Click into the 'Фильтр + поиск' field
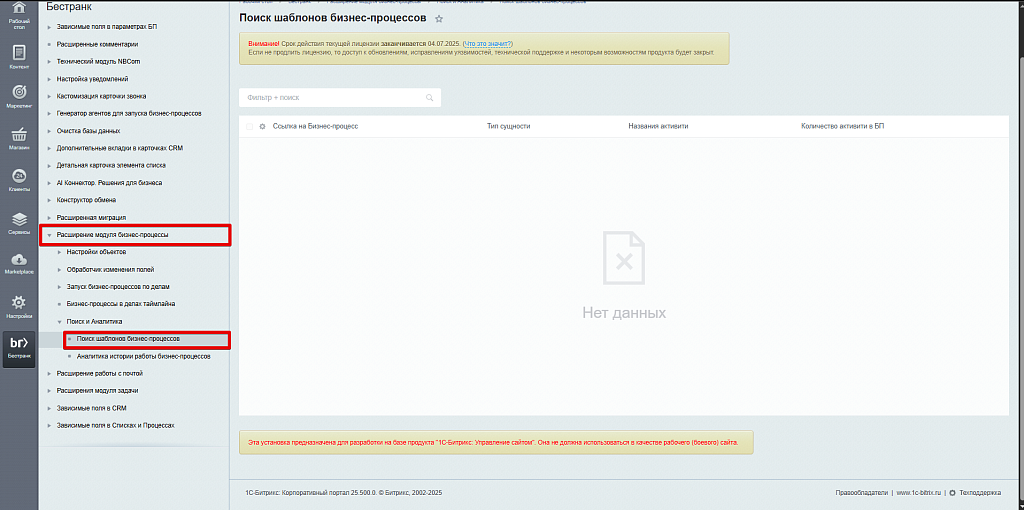The image size is (1024, 510). 330,98
